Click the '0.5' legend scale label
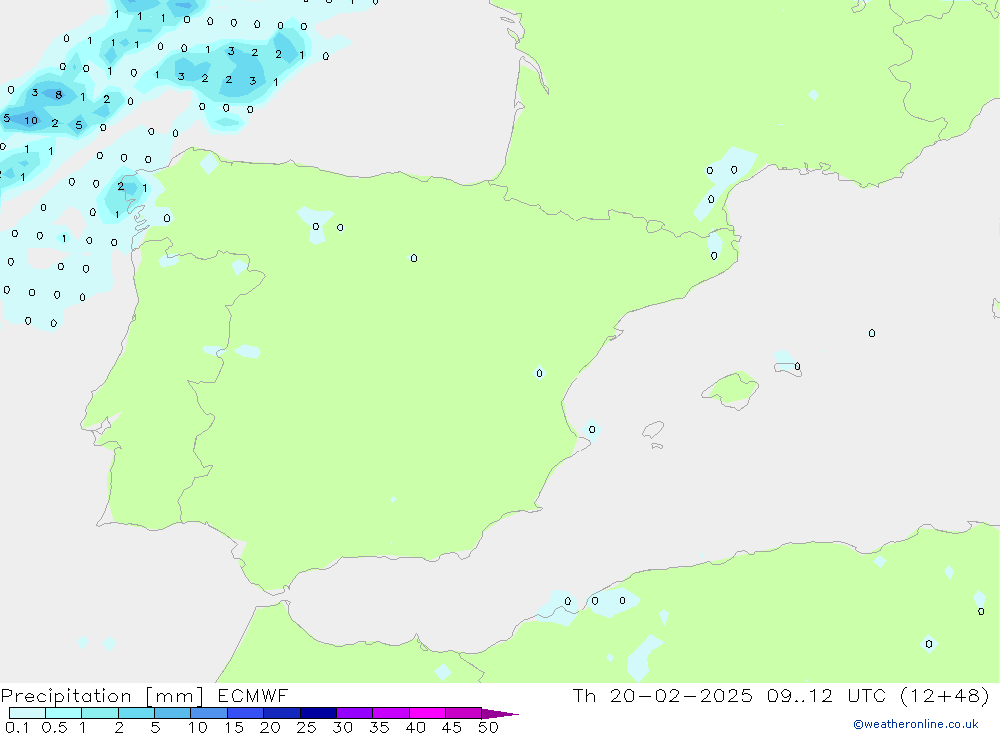 [54, 727]
